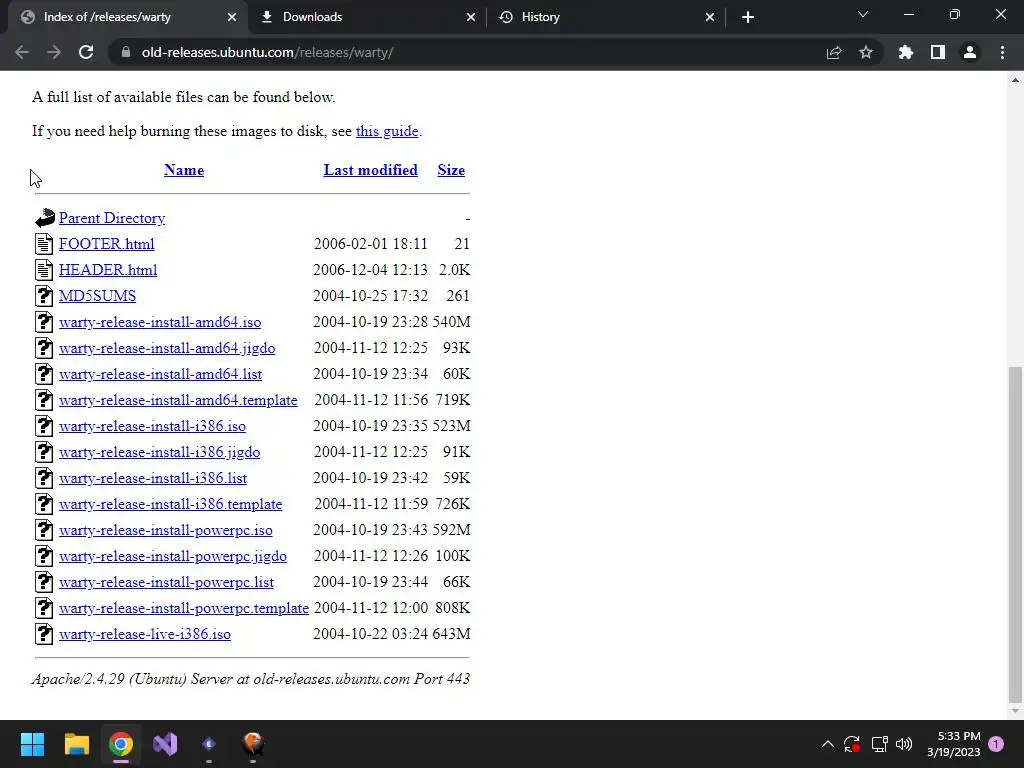1024x768 pixels.
Task: Open the Chrome profile avatar
Action: [x=970, y=52]
